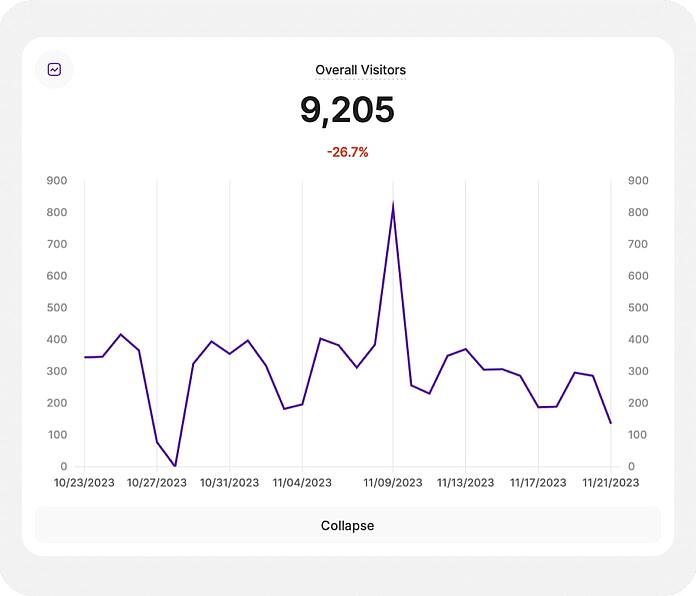Click the 10/23/2023 x-axis date label
Viewport: 696px width, 596px height.
pos(84,482)
